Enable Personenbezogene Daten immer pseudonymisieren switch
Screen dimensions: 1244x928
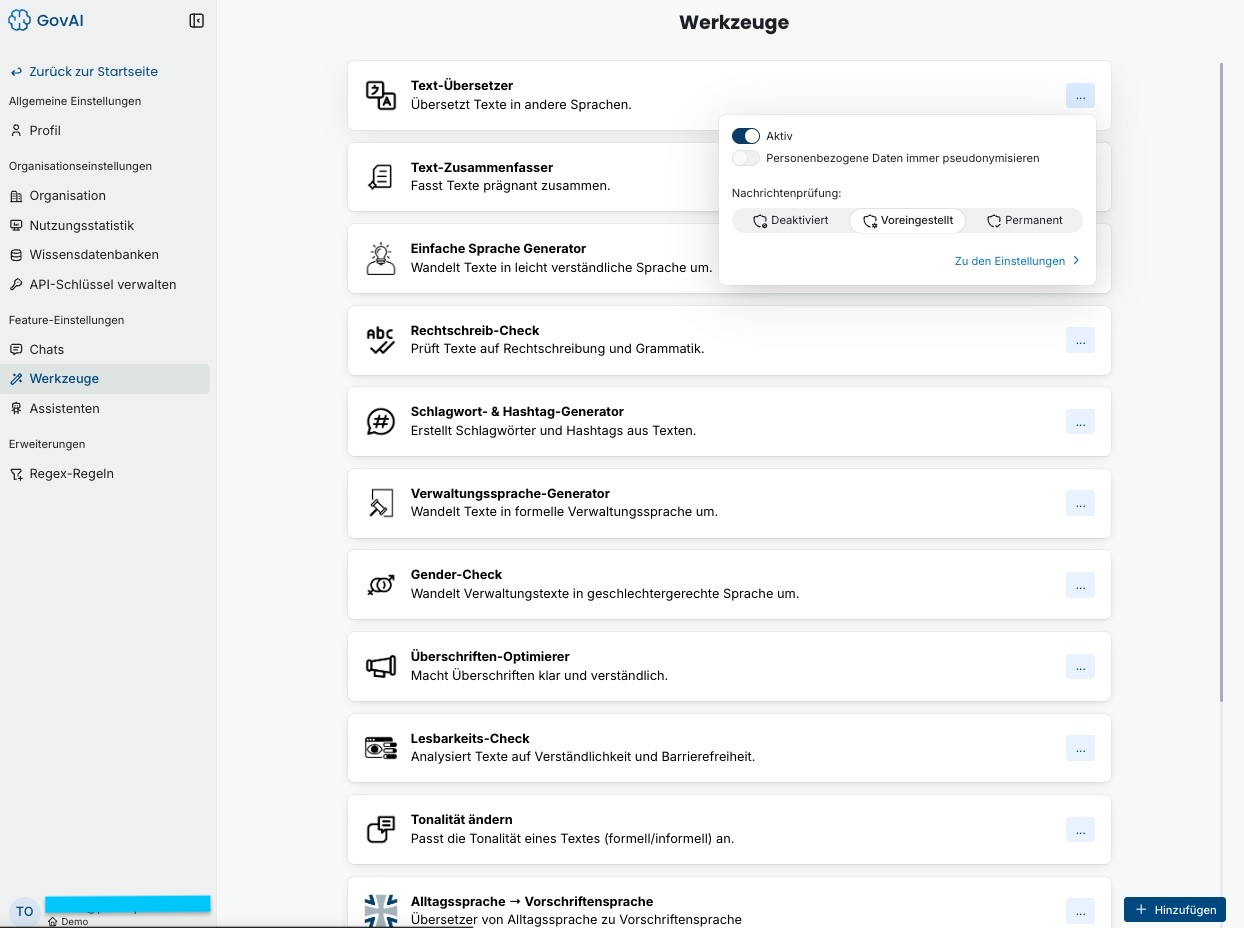coord(746,158)
